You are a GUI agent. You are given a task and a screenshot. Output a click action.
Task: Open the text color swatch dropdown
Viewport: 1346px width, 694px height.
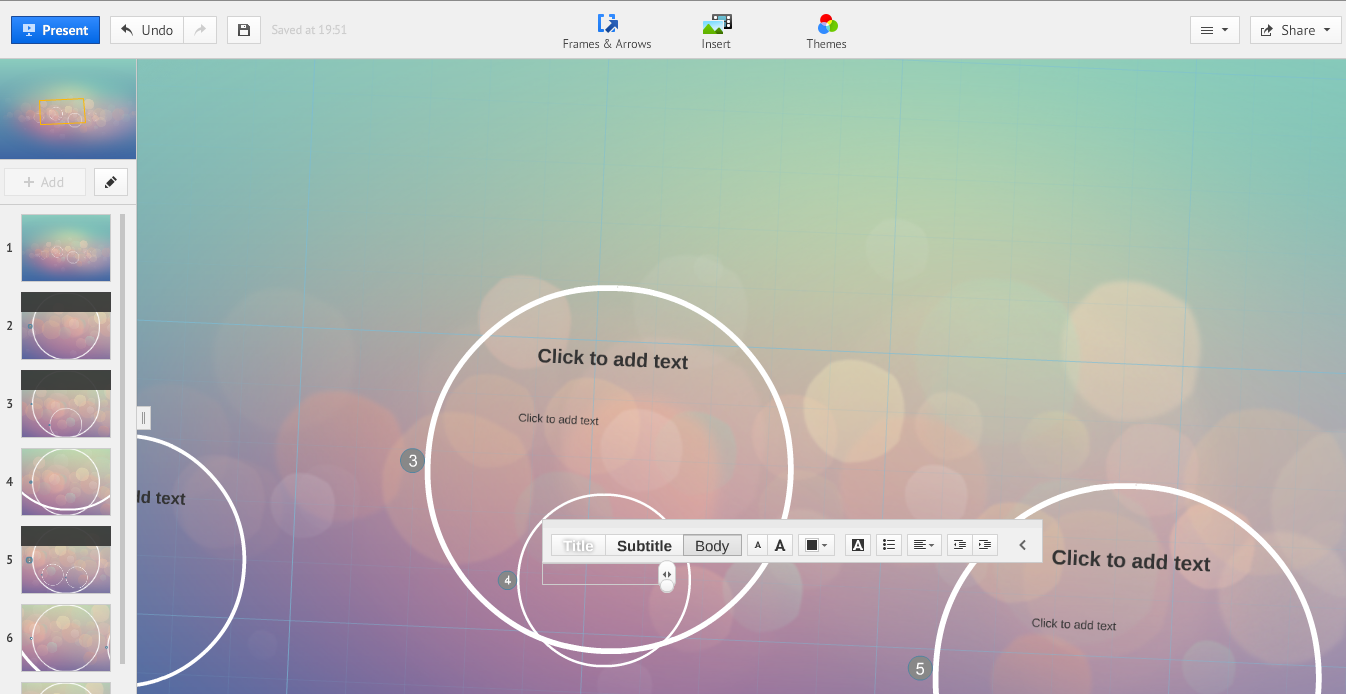coord(816,545)
